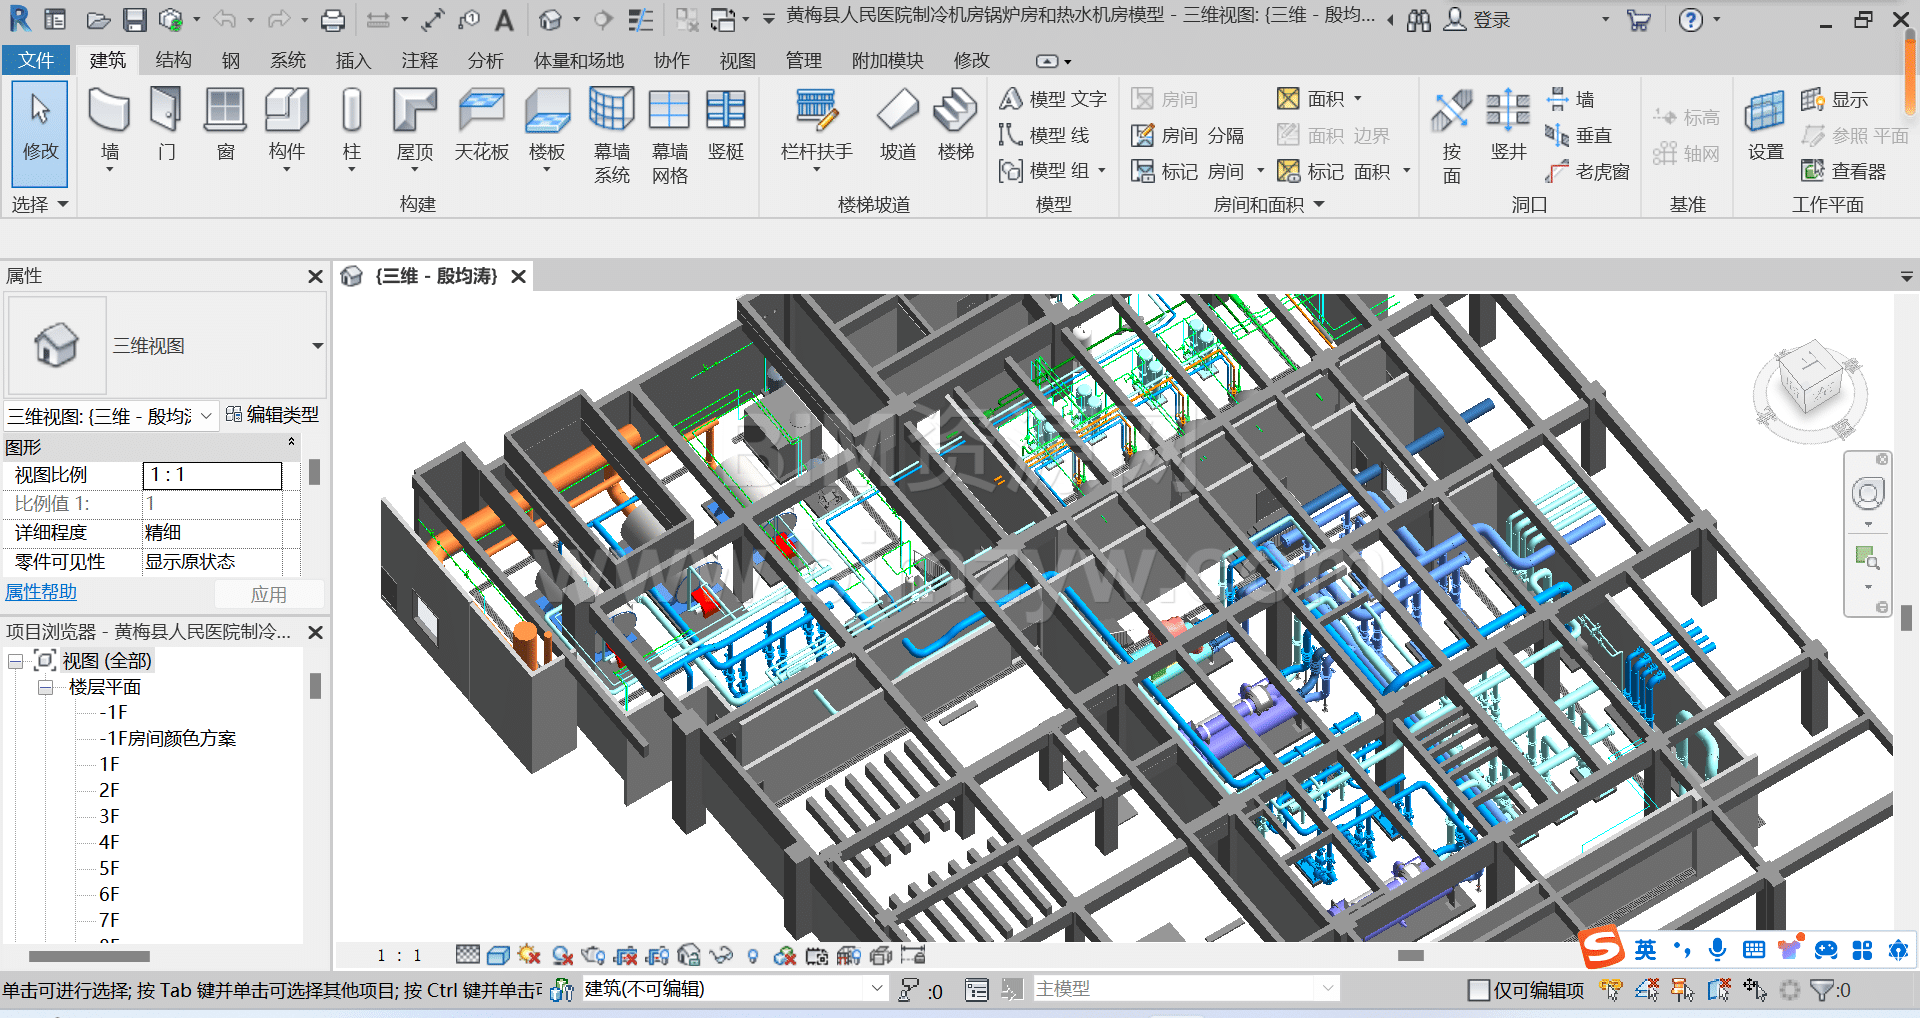The image size is (1920, 1018).
Task: Click the Save icon in the quick access toolbar
Action: click(x=134, y=20)
